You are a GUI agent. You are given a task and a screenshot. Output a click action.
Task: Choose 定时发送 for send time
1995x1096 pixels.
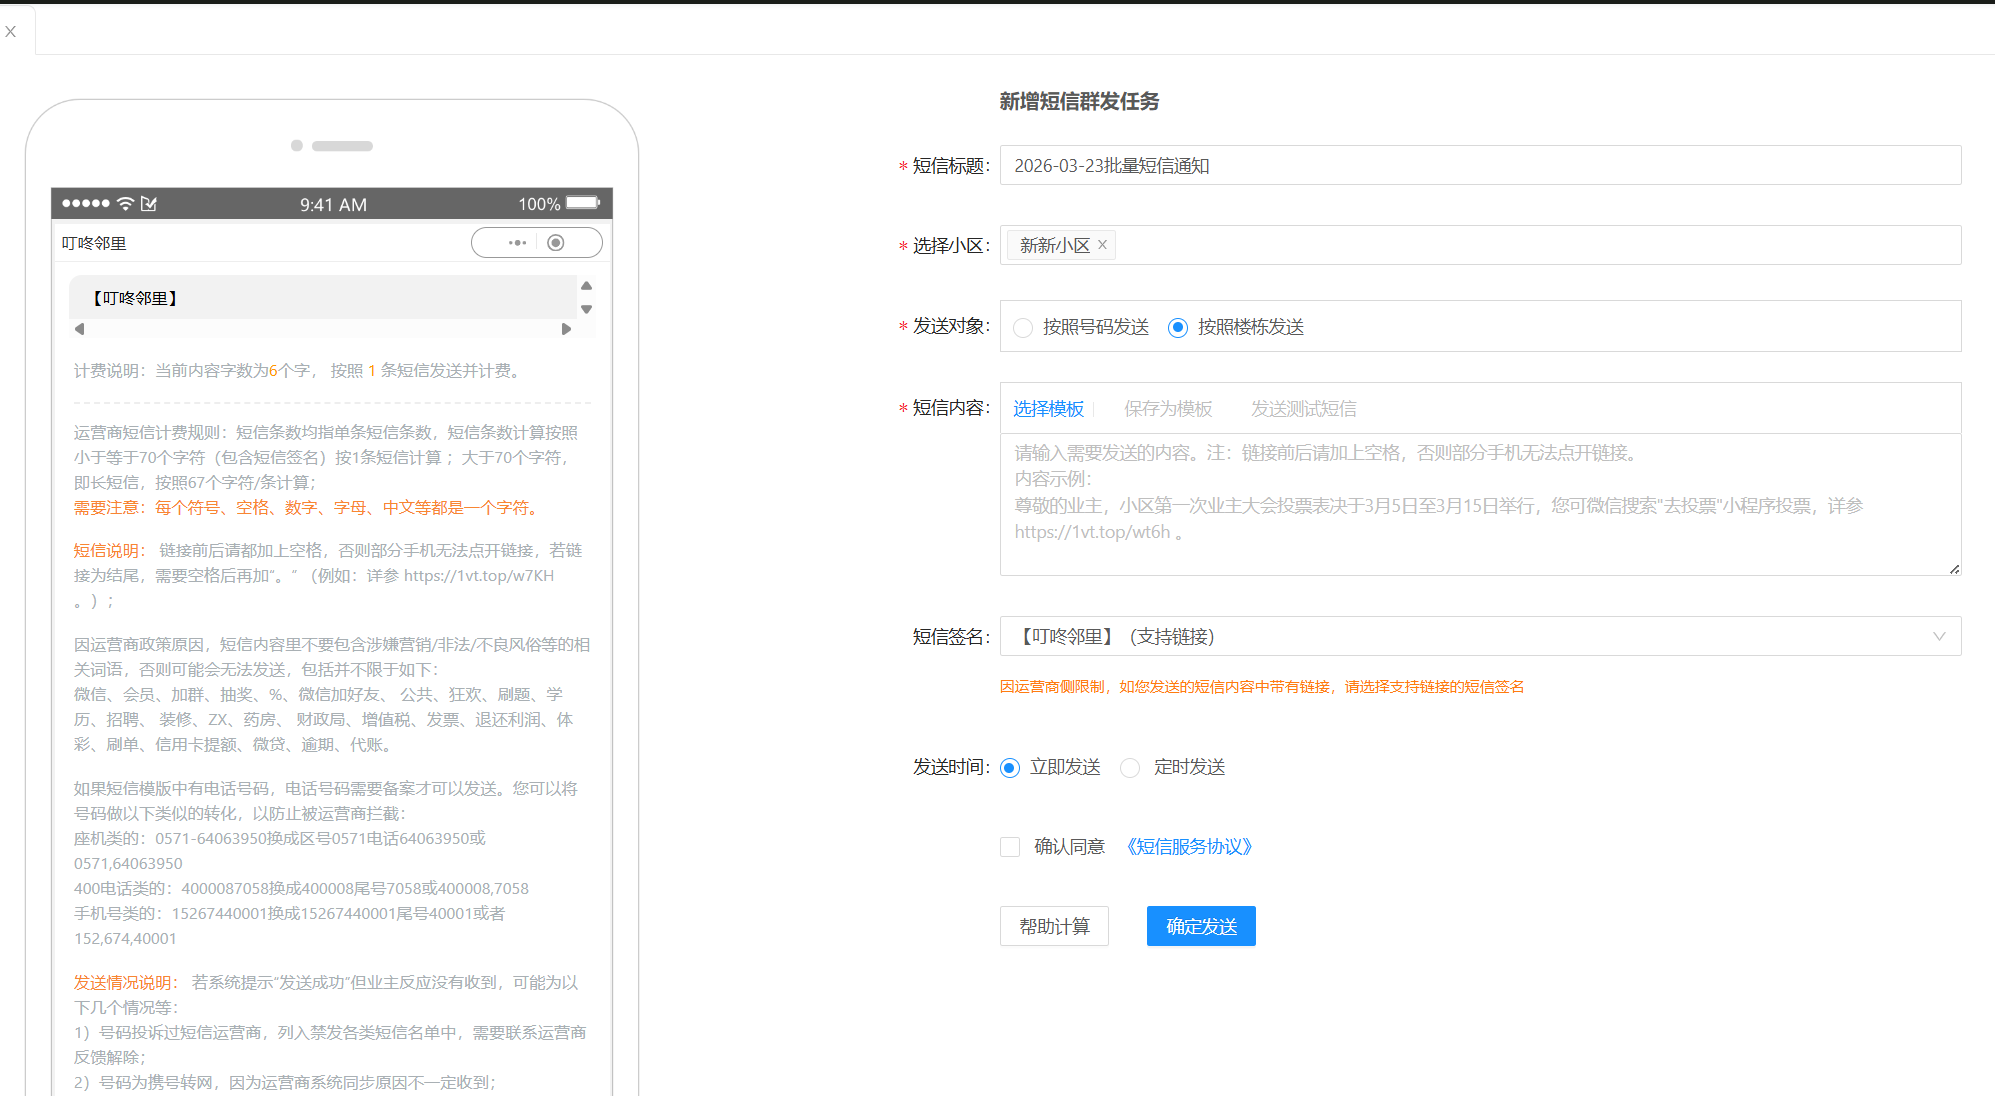1130,768
